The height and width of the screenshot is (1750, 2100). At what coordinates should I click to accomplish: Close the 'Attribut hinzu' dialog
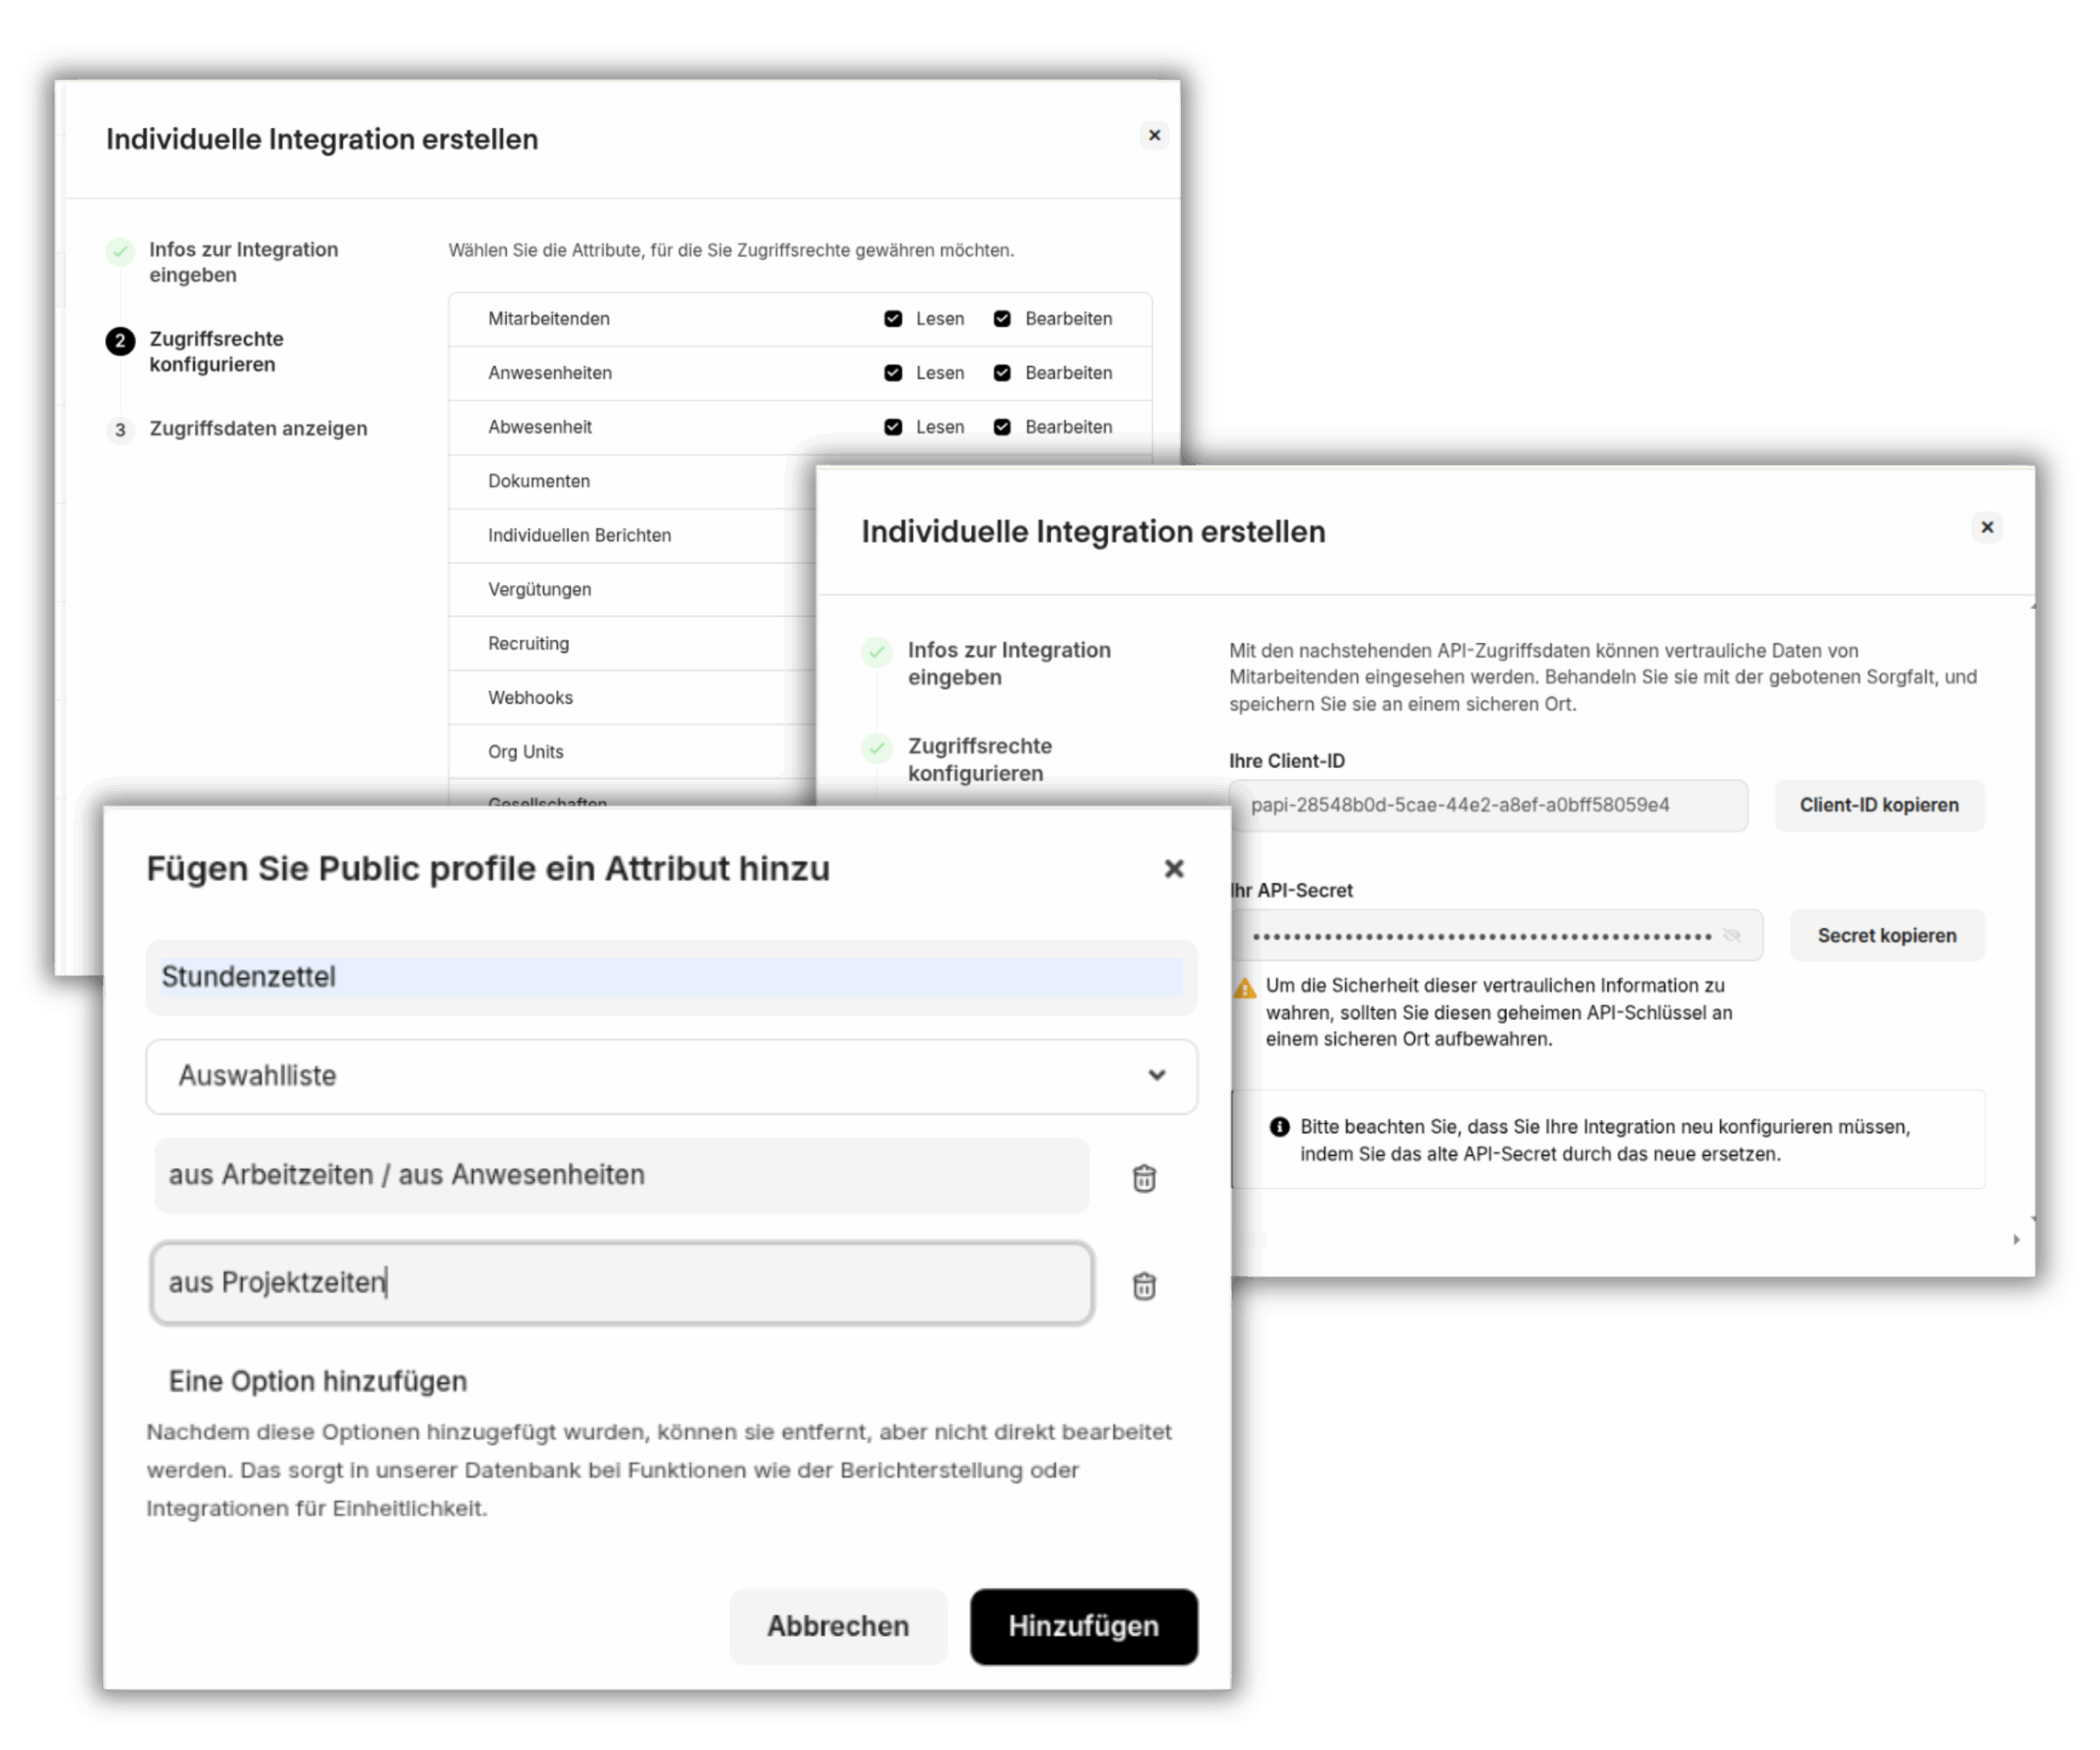[1174, 869]
